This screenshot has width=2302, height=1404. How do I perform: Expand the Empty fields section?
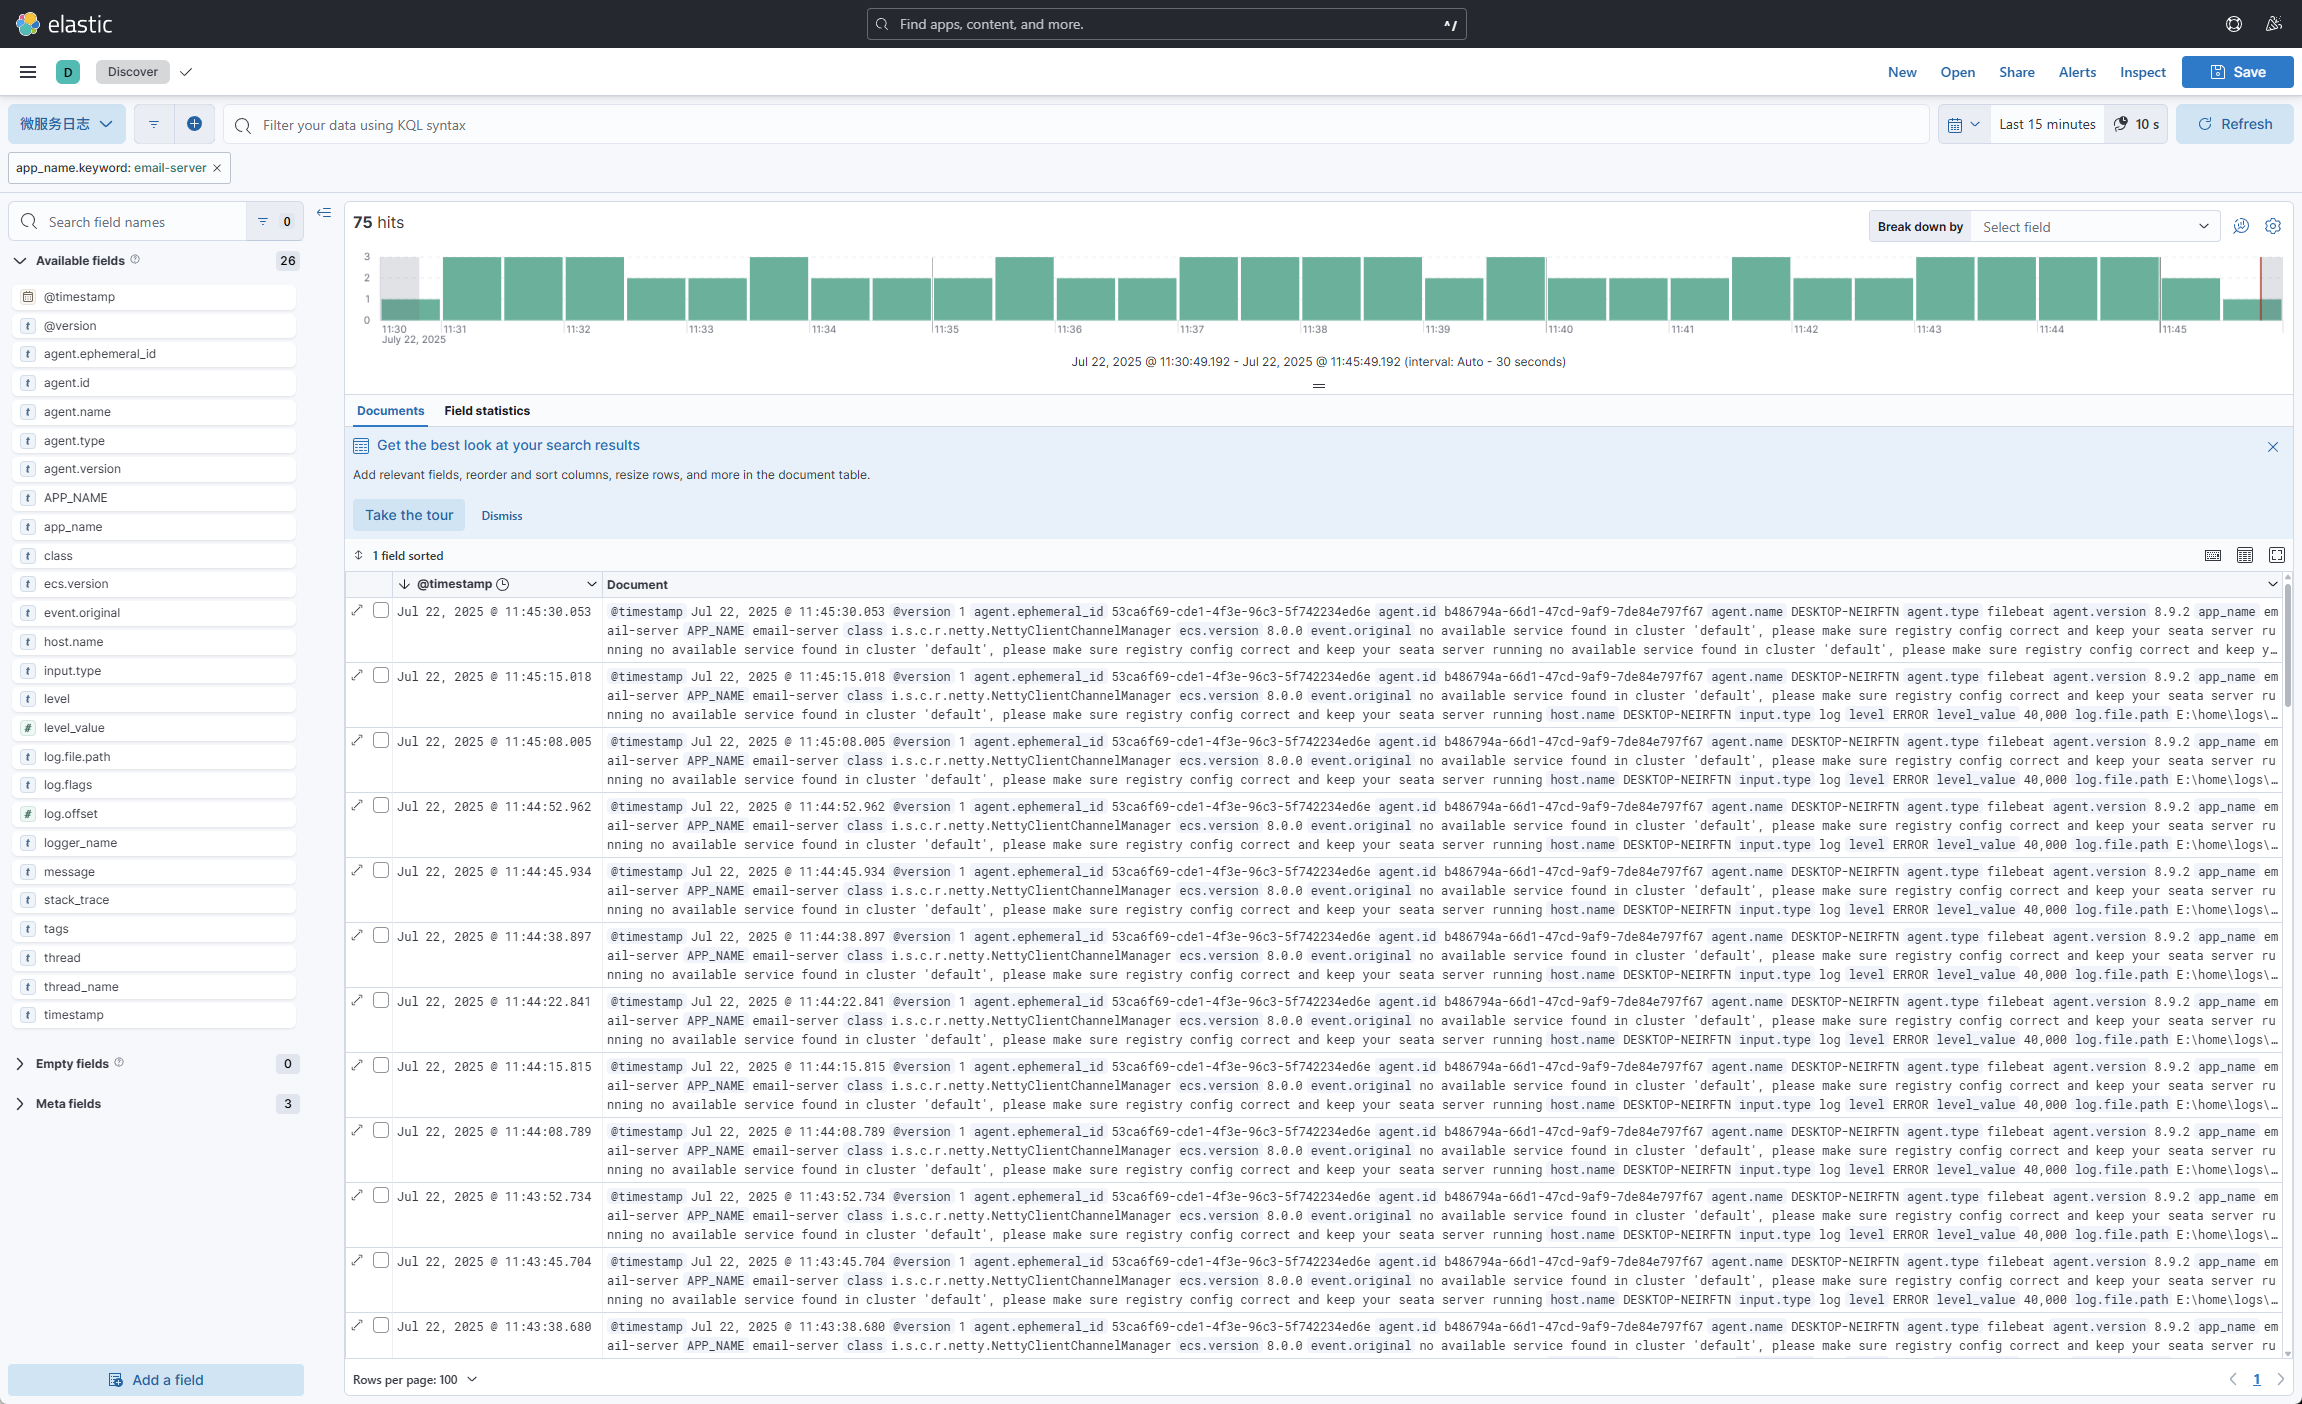(20, 1064)
